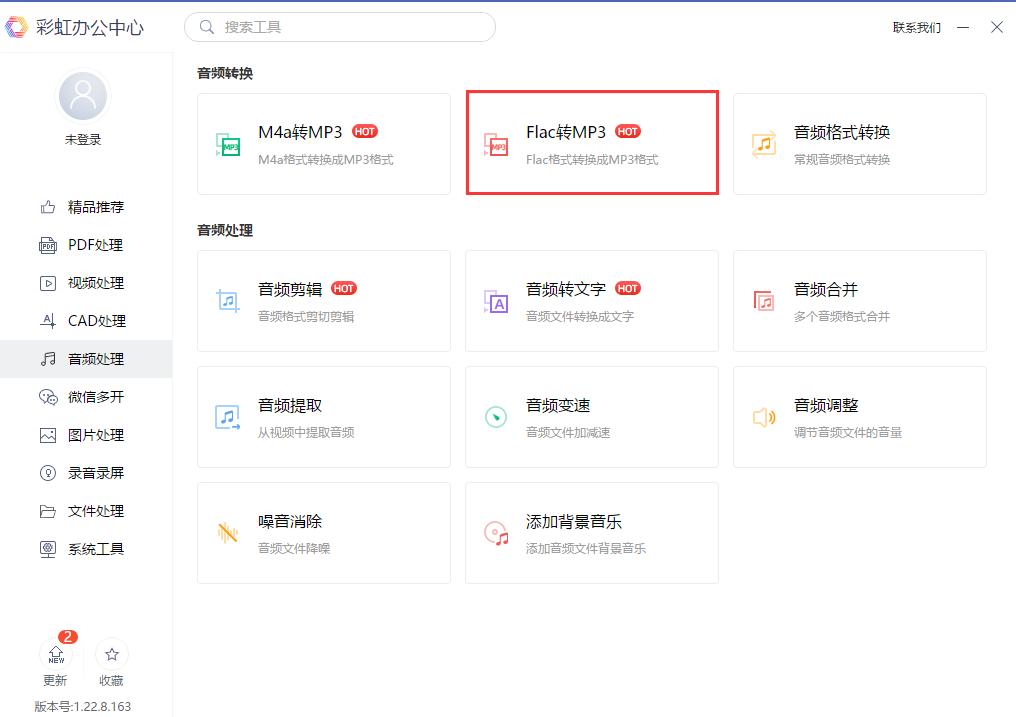Viewport: 1016px width, 717px height.
Task: Click the 更新 update icon
Action: coord(56,663)
